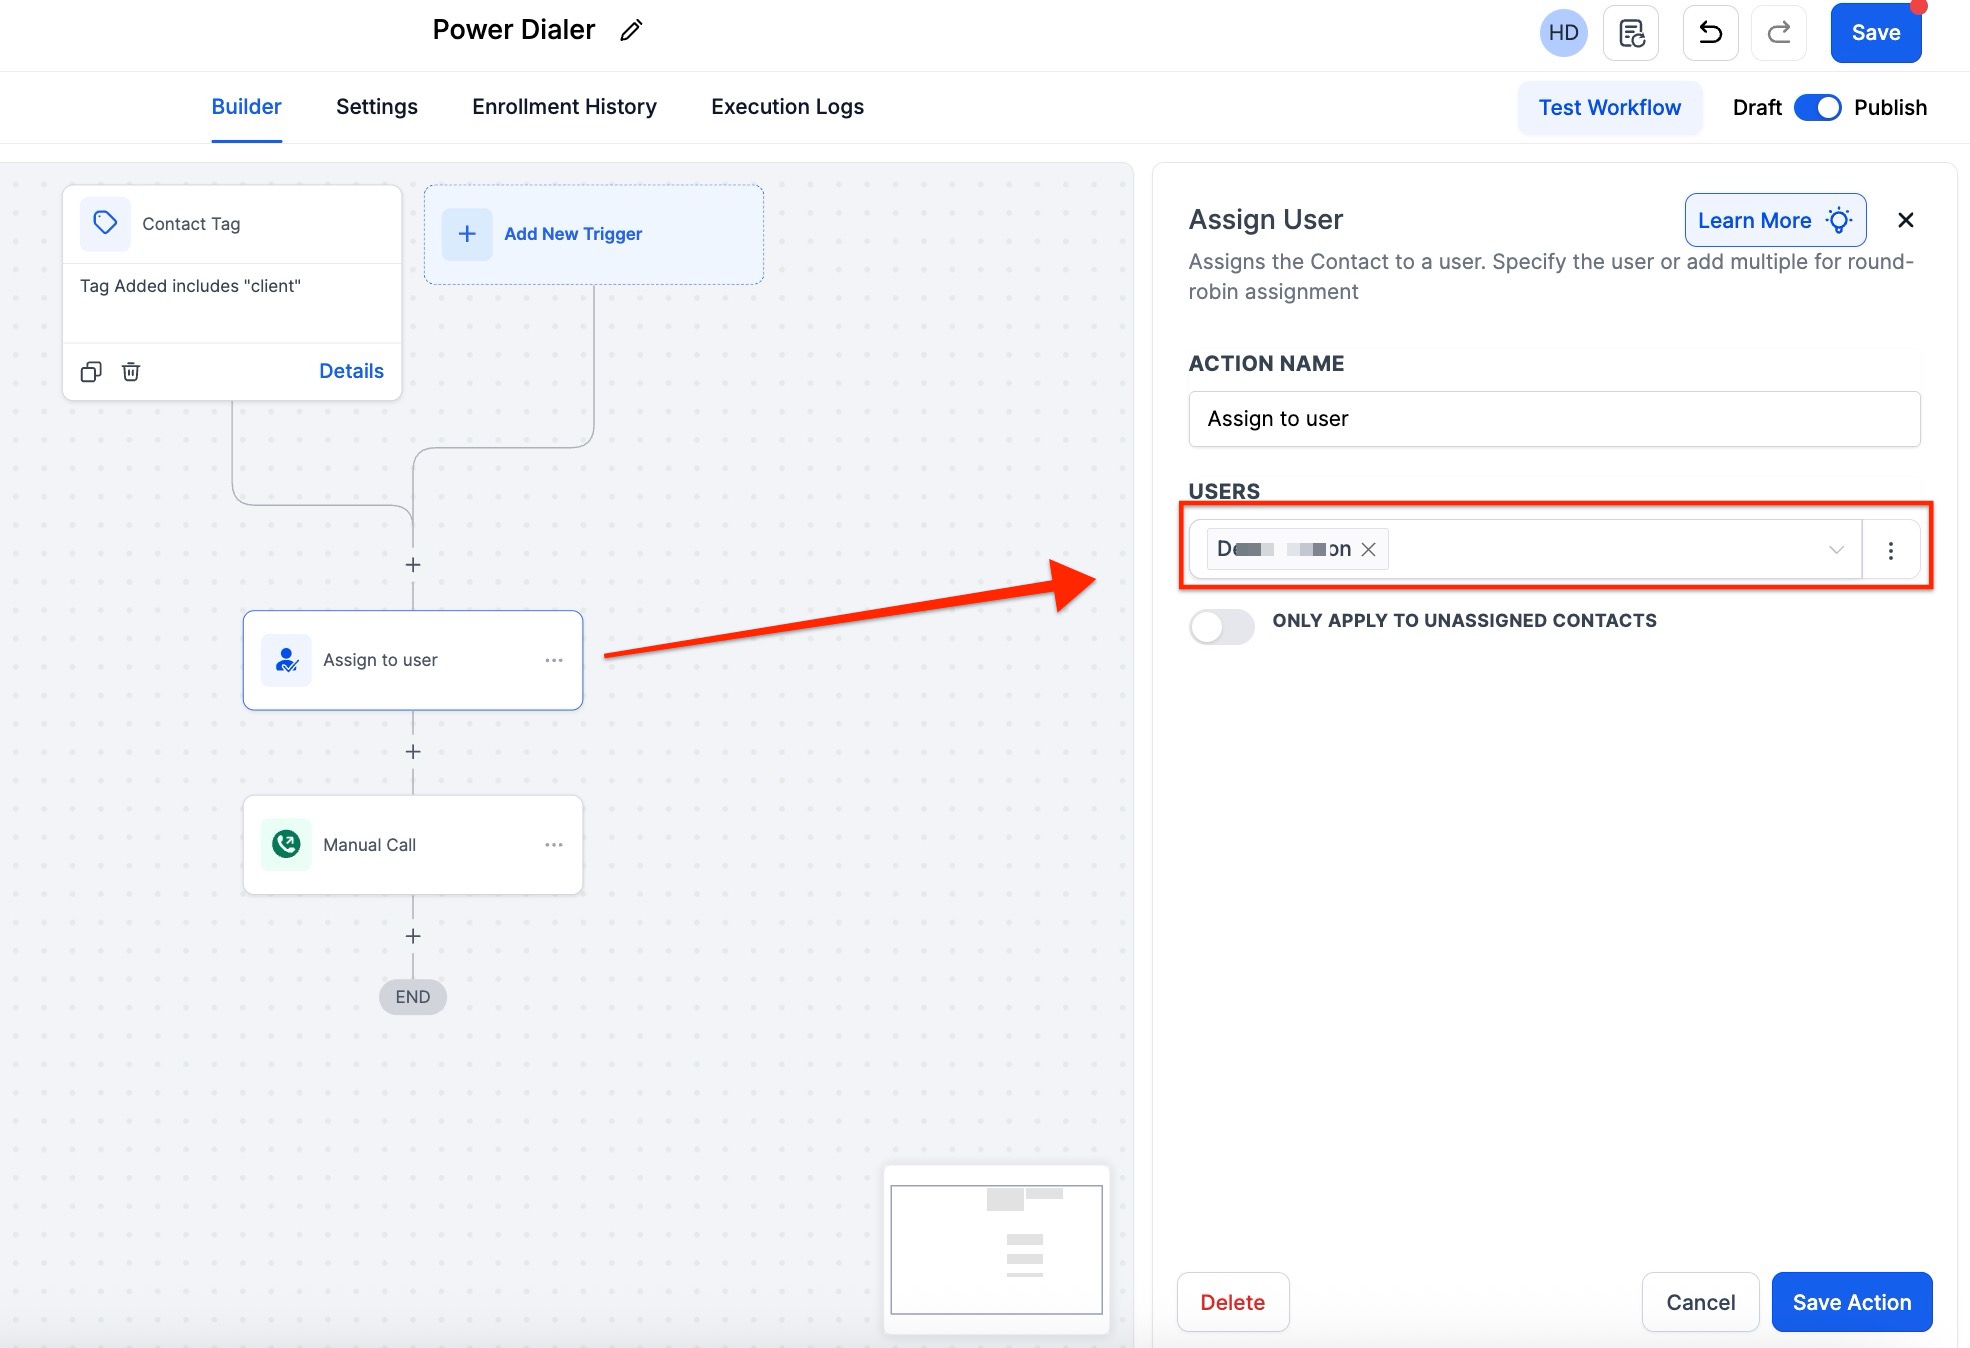Expand the Users dropdown chevron
The height and width of the screenshot is (1348, 1970).
(x=1836, y=549)
